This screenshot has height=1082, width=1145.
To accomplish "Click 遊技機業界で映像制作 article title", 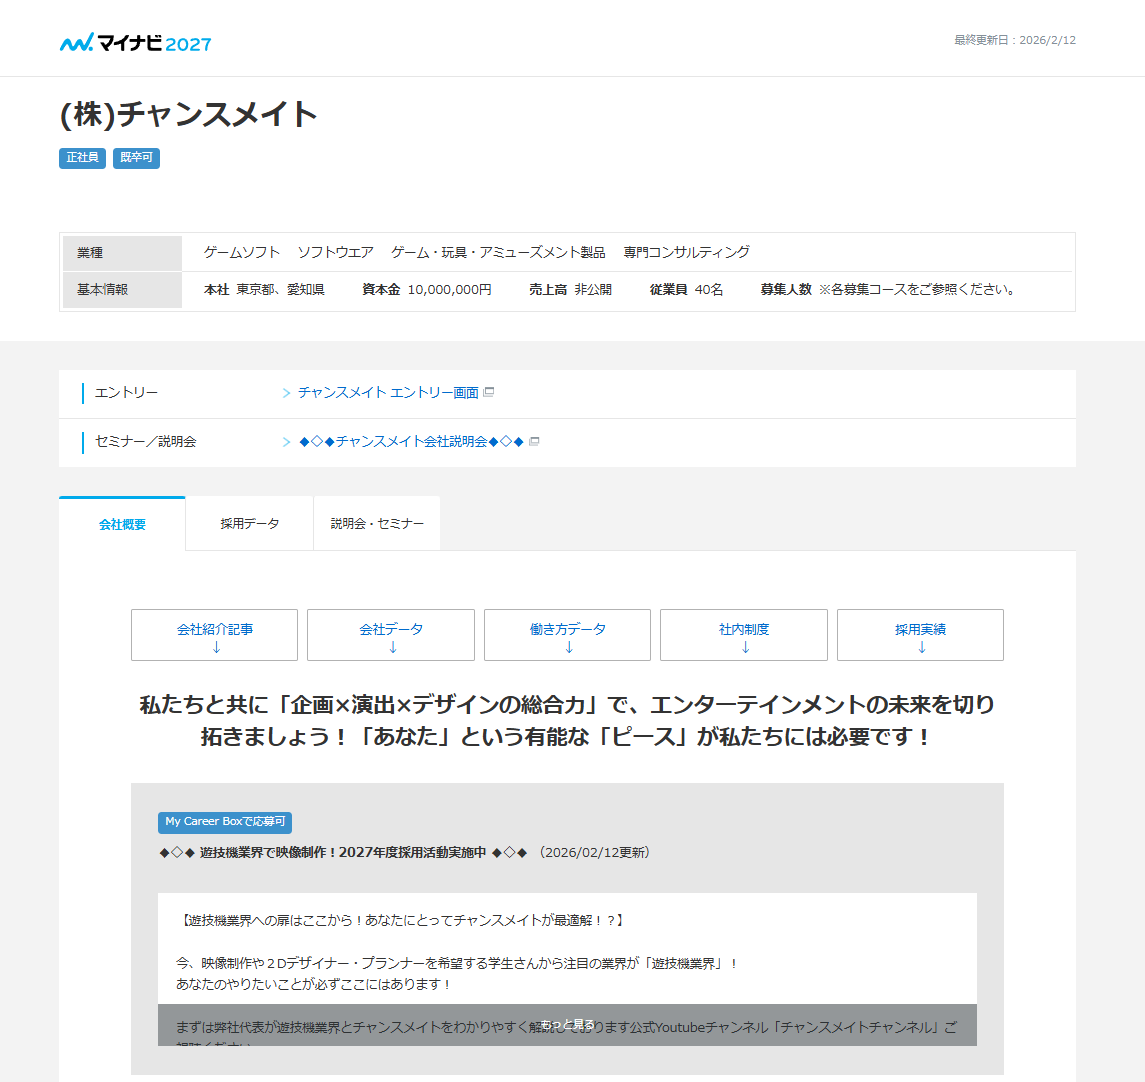I will (x=343, y=853).
